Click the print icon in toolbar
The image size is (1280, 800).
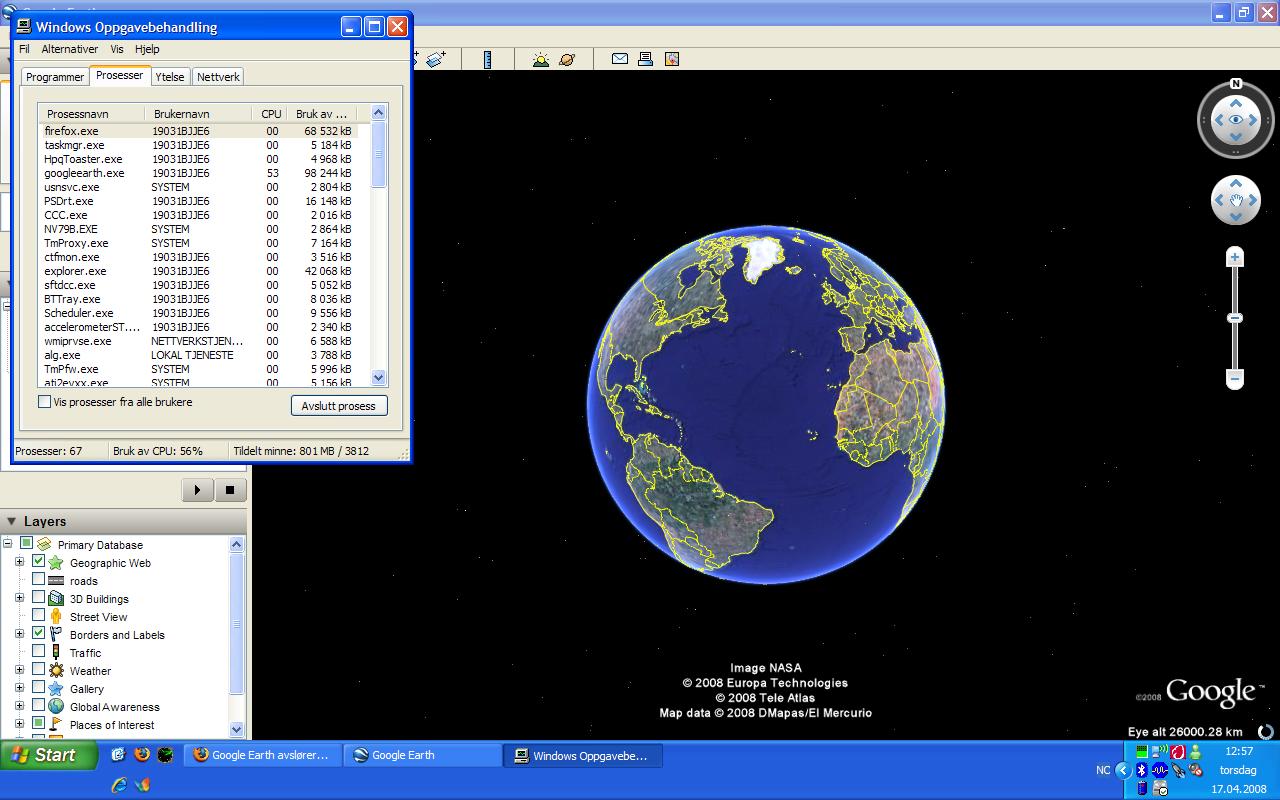coord(646,59)
